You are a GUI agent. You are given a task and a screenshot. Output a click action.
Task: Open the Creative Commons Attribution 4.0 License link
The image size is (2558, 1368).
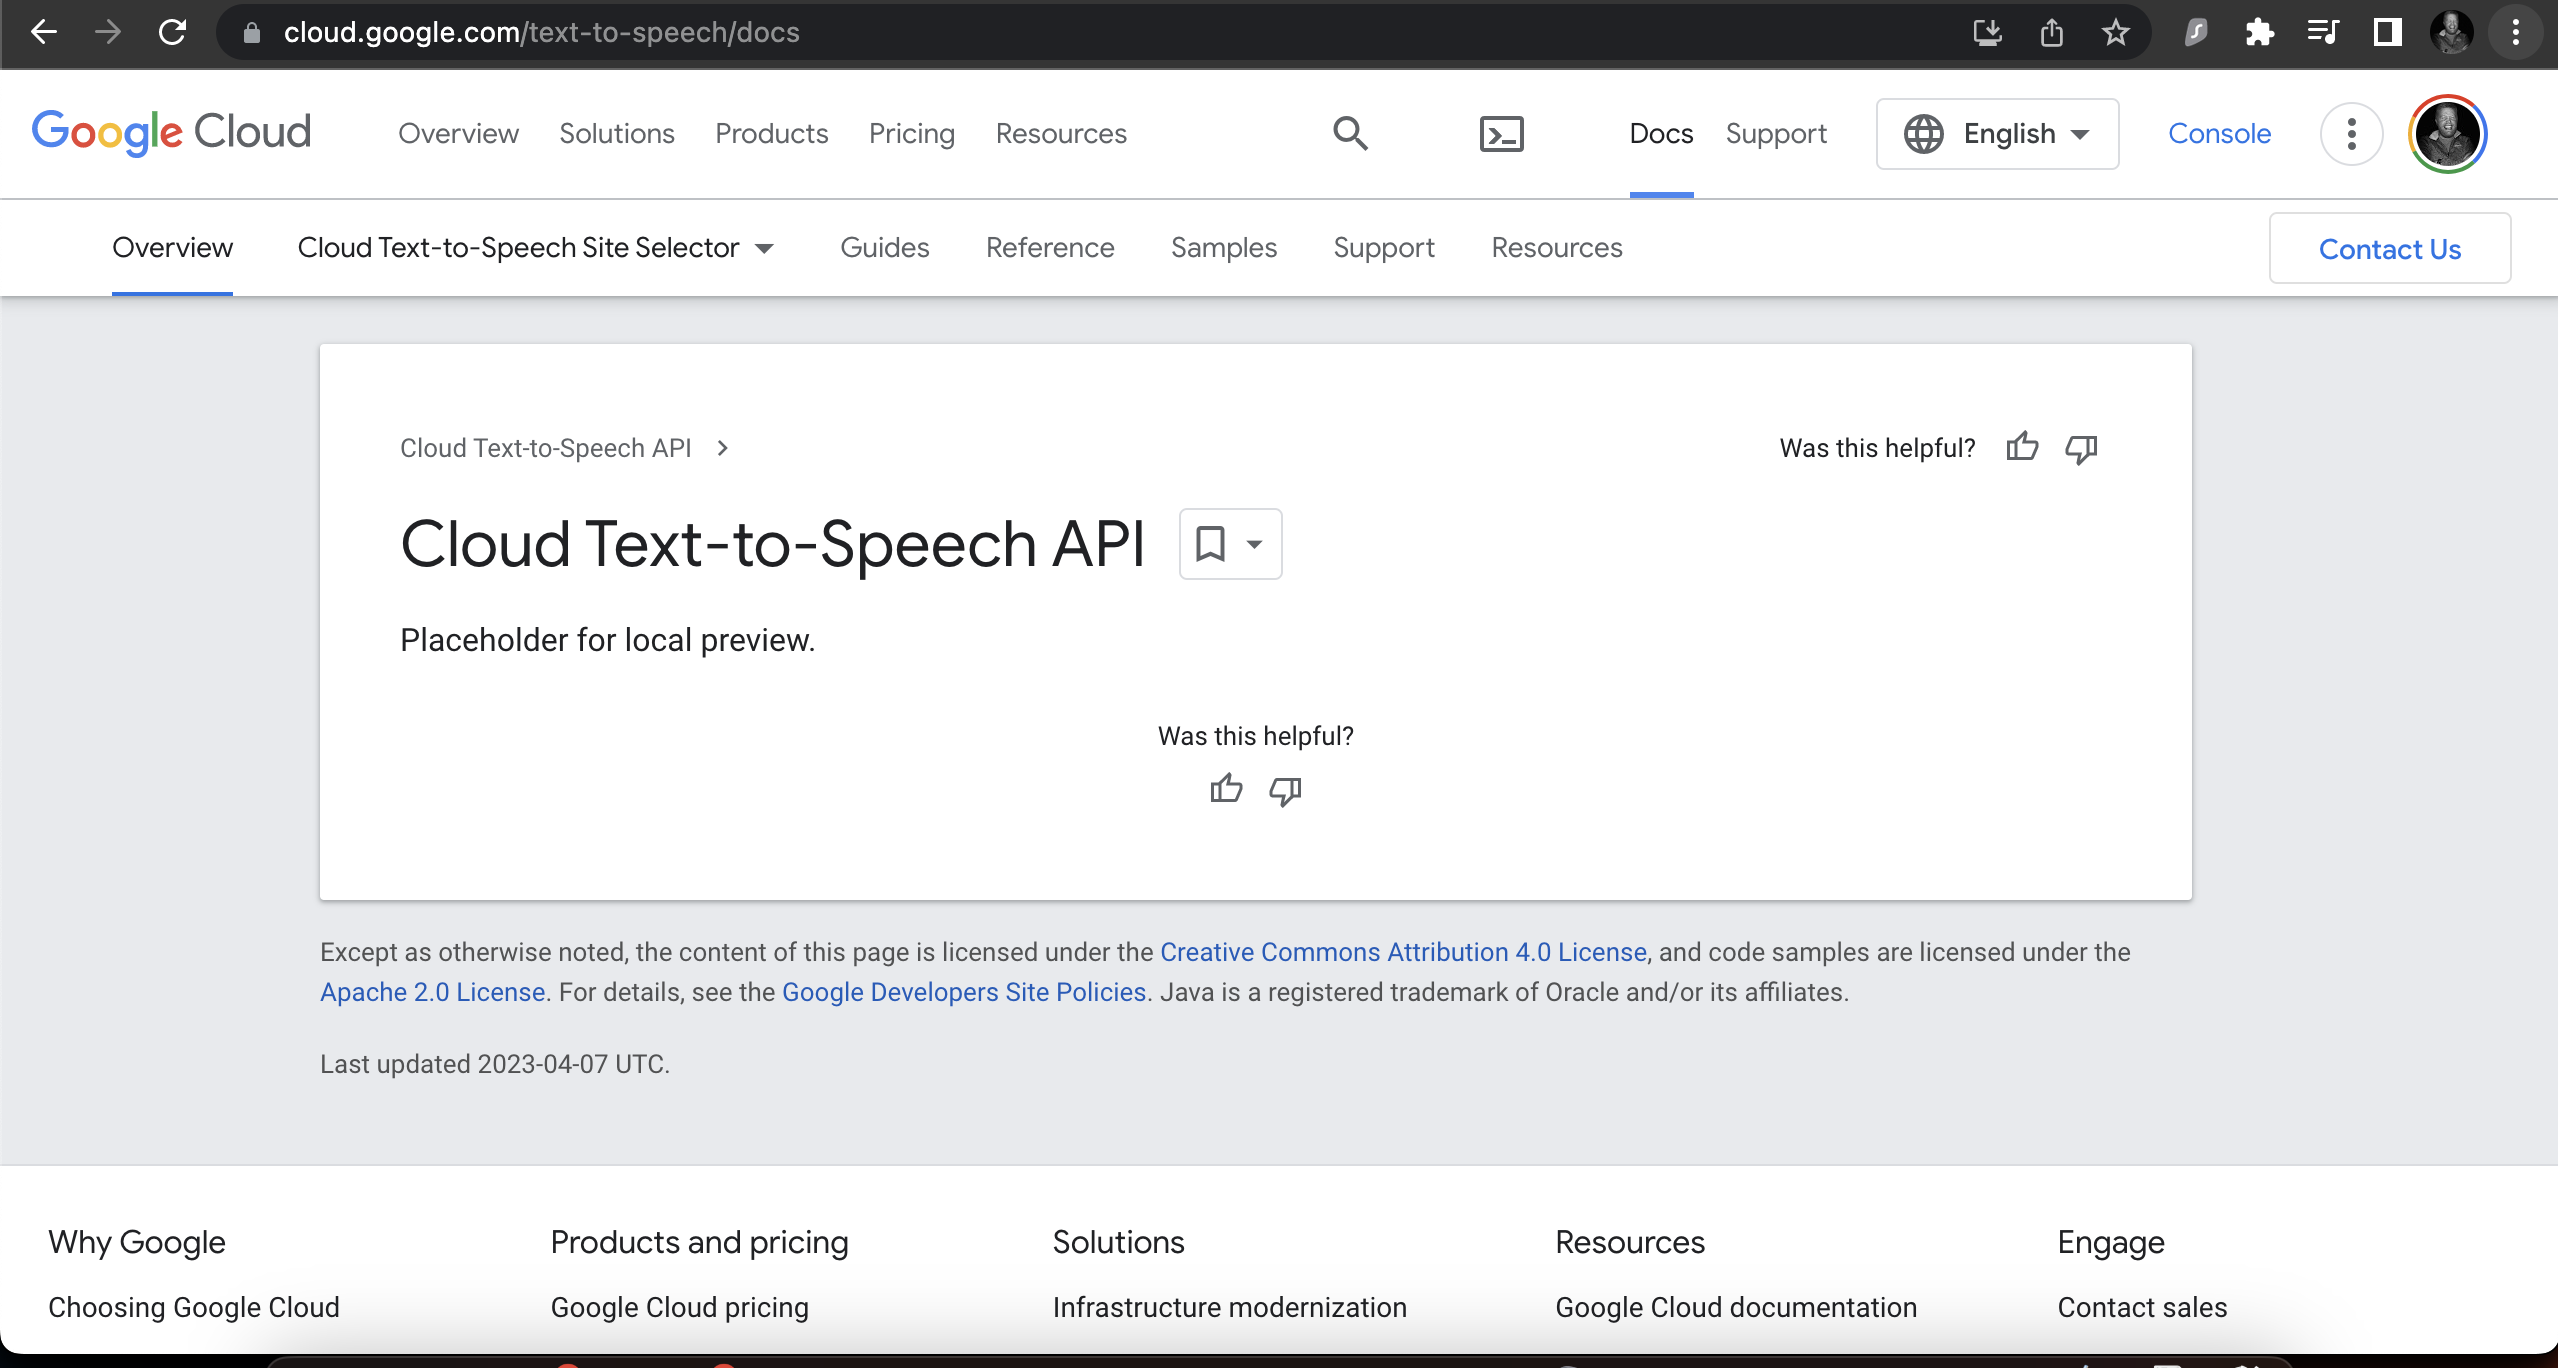pos(1402,952)
